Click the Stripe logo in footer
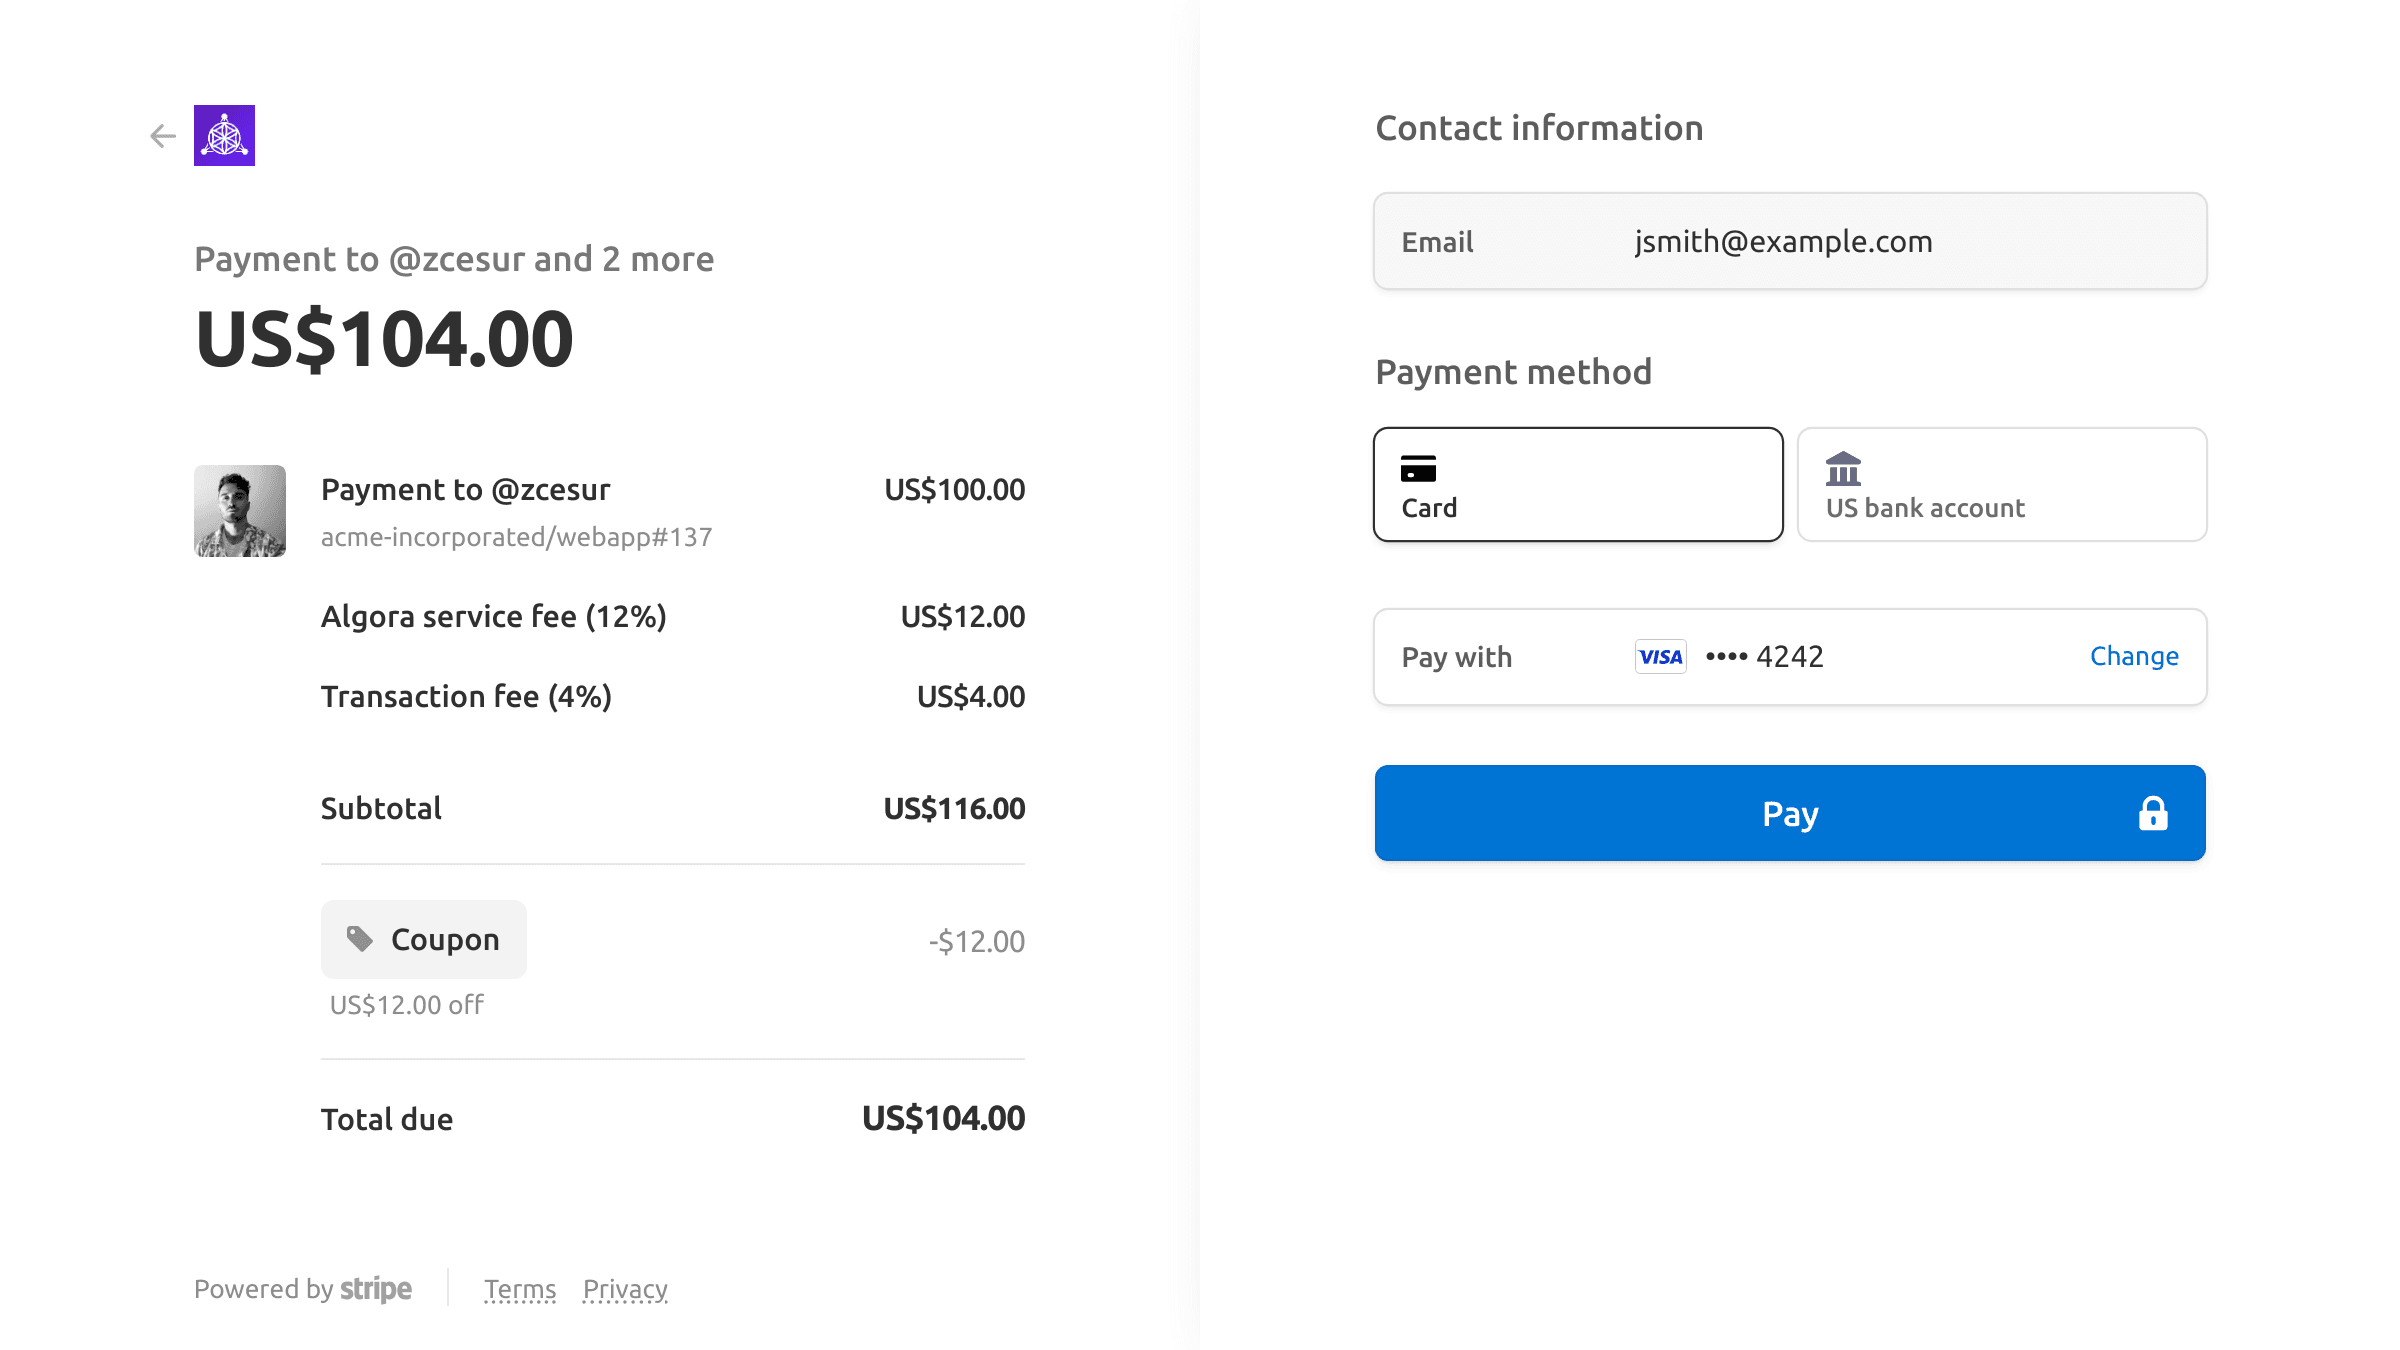 point(375,1289)
